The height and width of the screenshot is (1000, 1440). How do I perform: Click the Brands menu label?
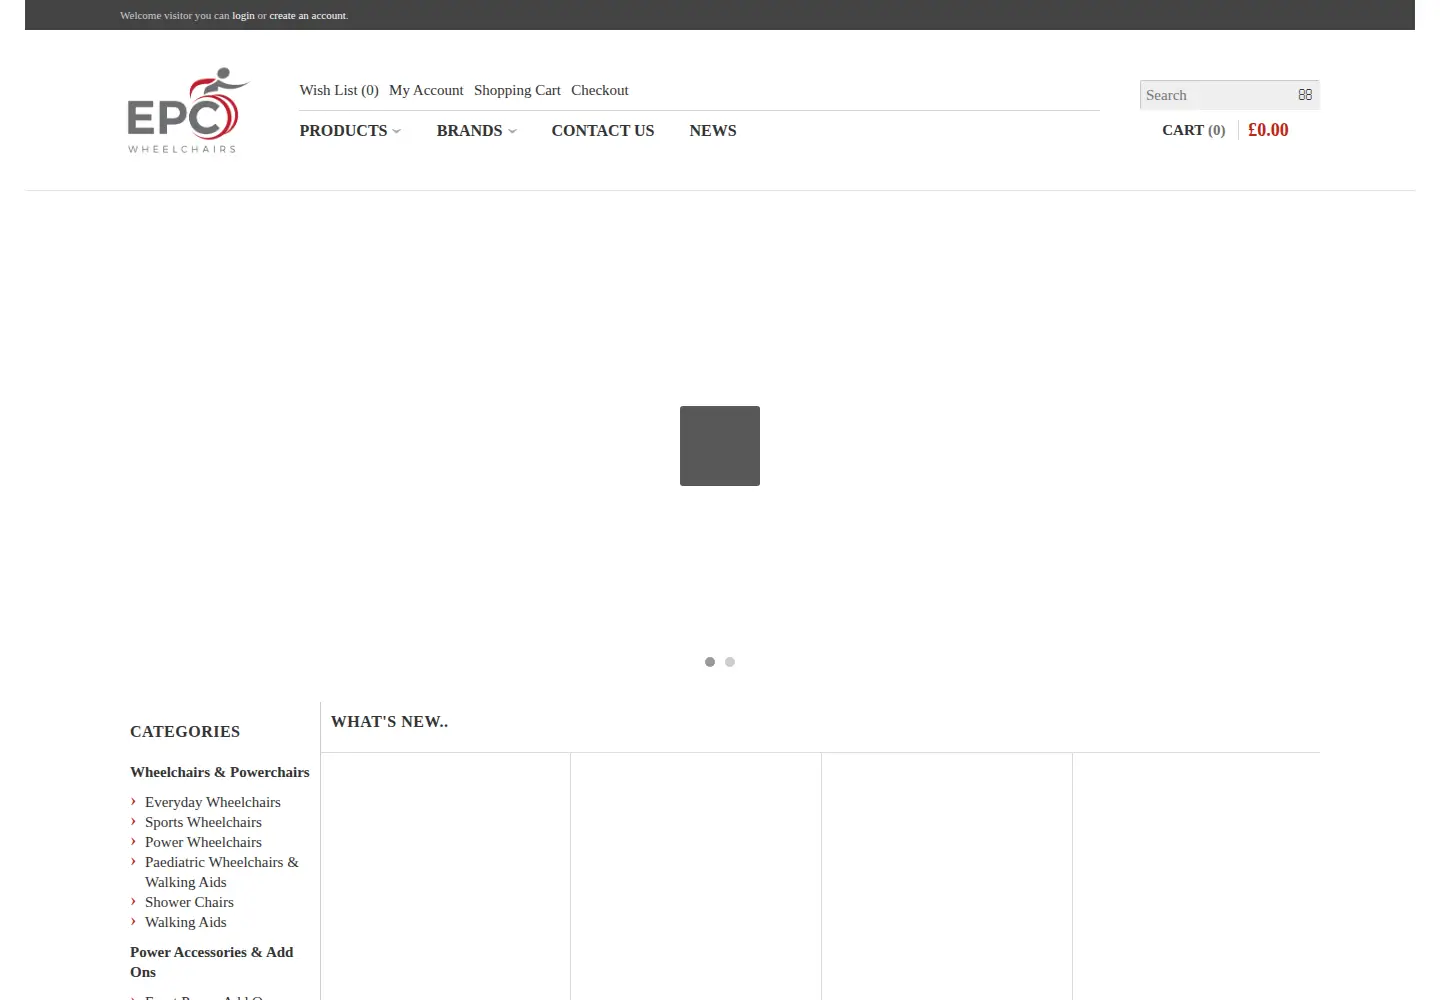point(470,131)
